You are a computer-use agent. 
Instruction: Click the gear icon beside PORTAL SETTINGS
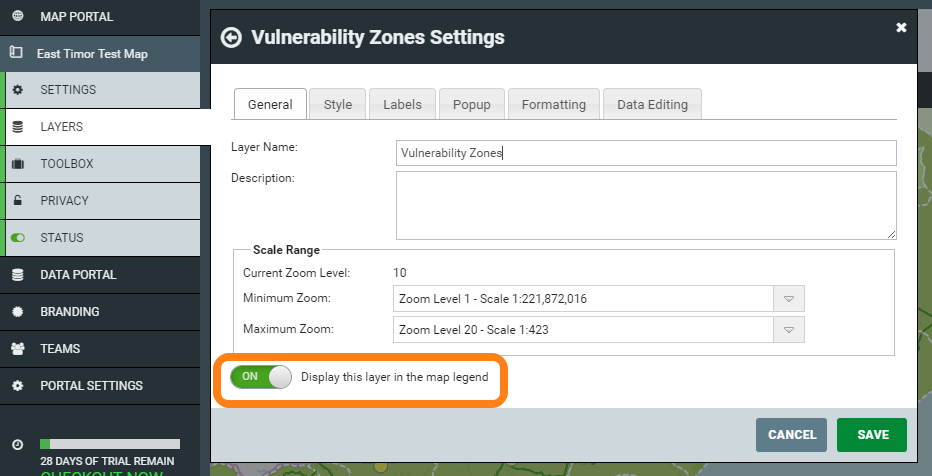18,385
